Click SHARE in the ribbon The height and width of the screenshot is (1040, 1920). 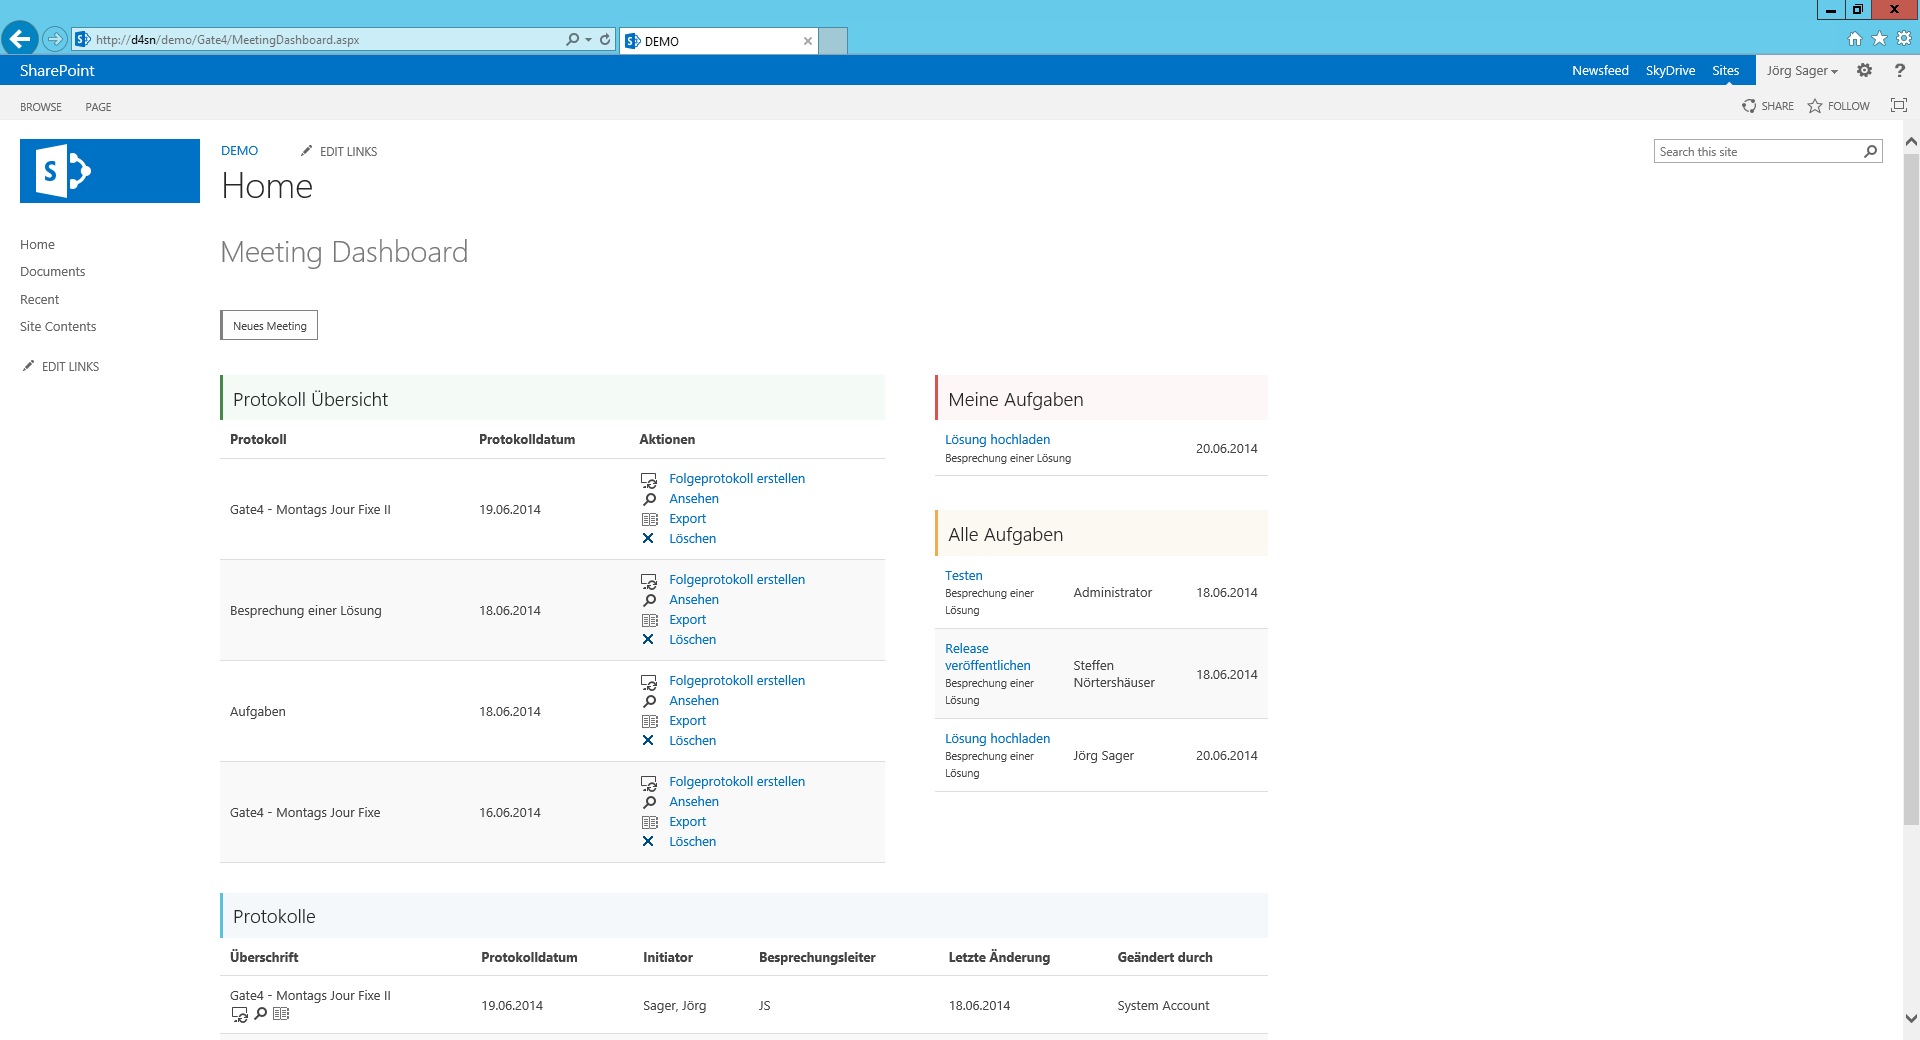click(x=1767, y=106)
